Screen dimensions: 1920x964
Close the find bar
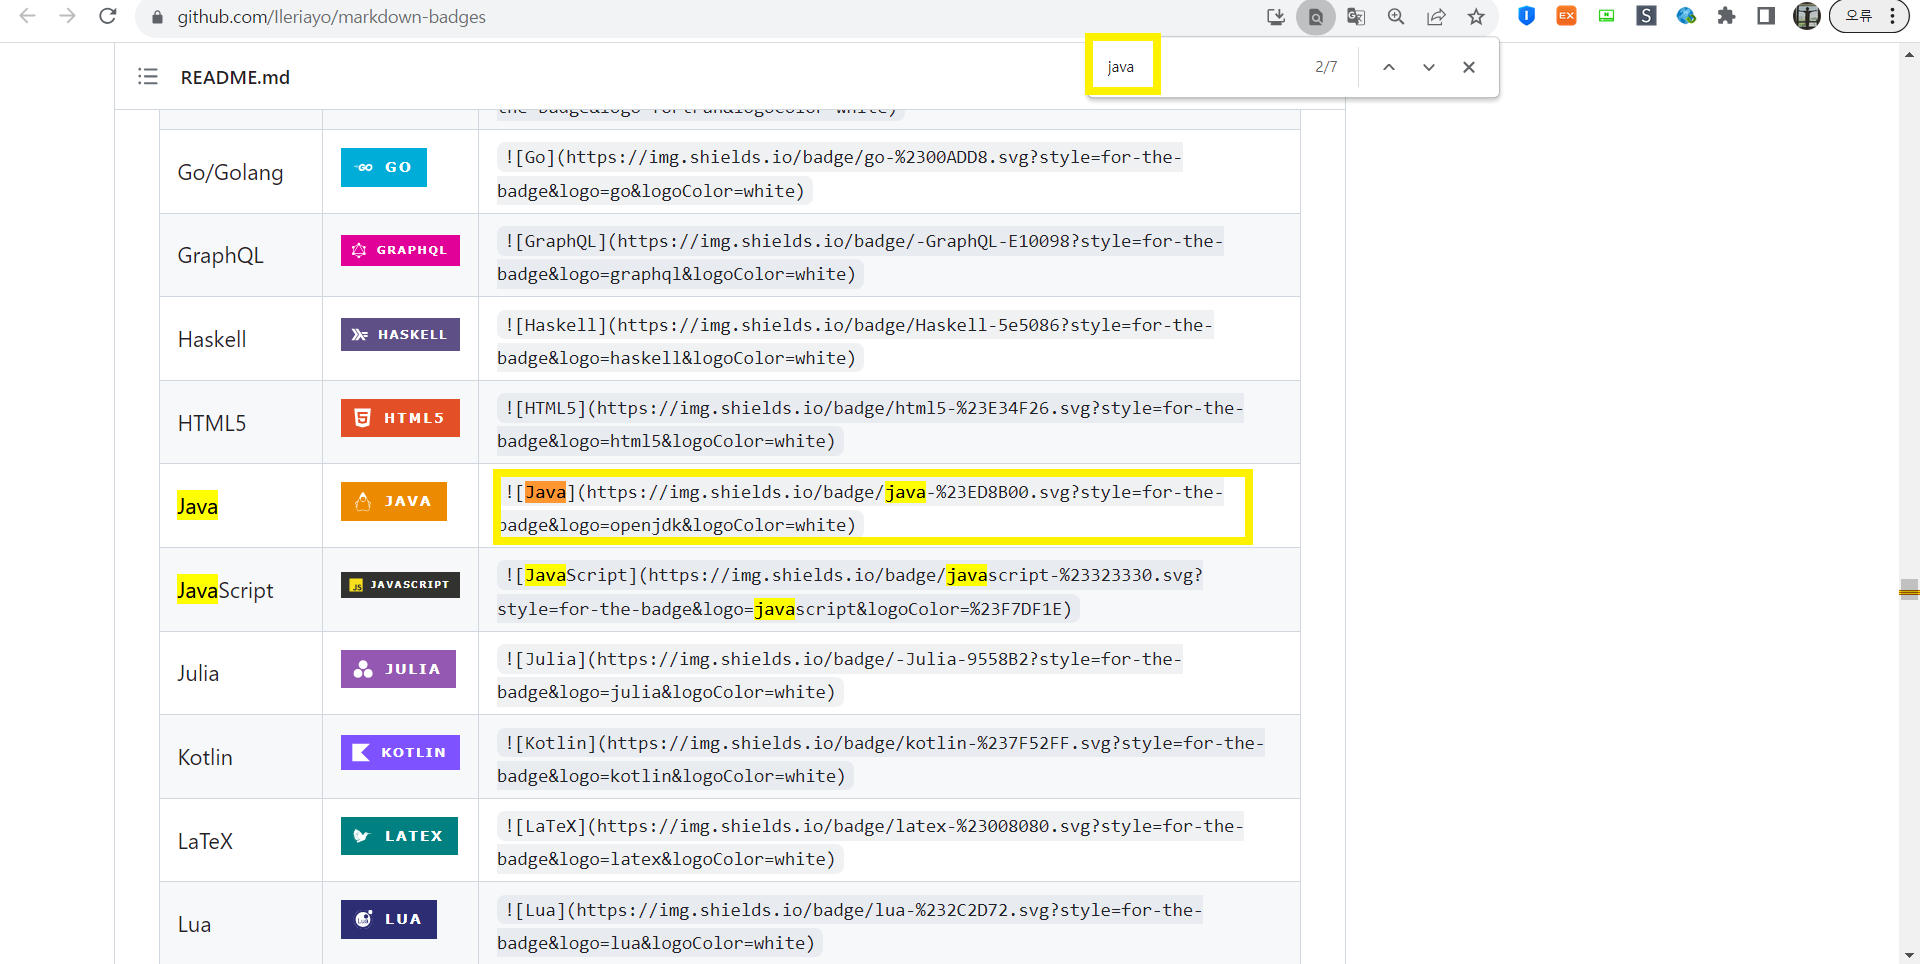(1469, 67)
